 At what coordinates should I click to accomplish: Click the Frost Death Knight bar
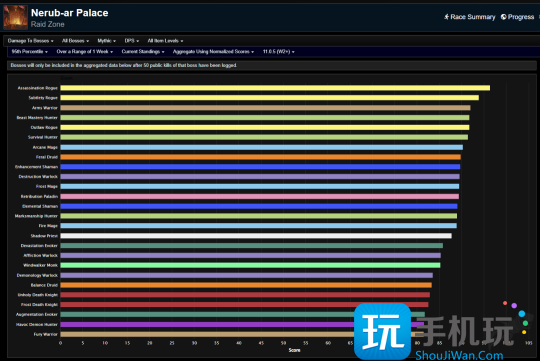[245, 305]
